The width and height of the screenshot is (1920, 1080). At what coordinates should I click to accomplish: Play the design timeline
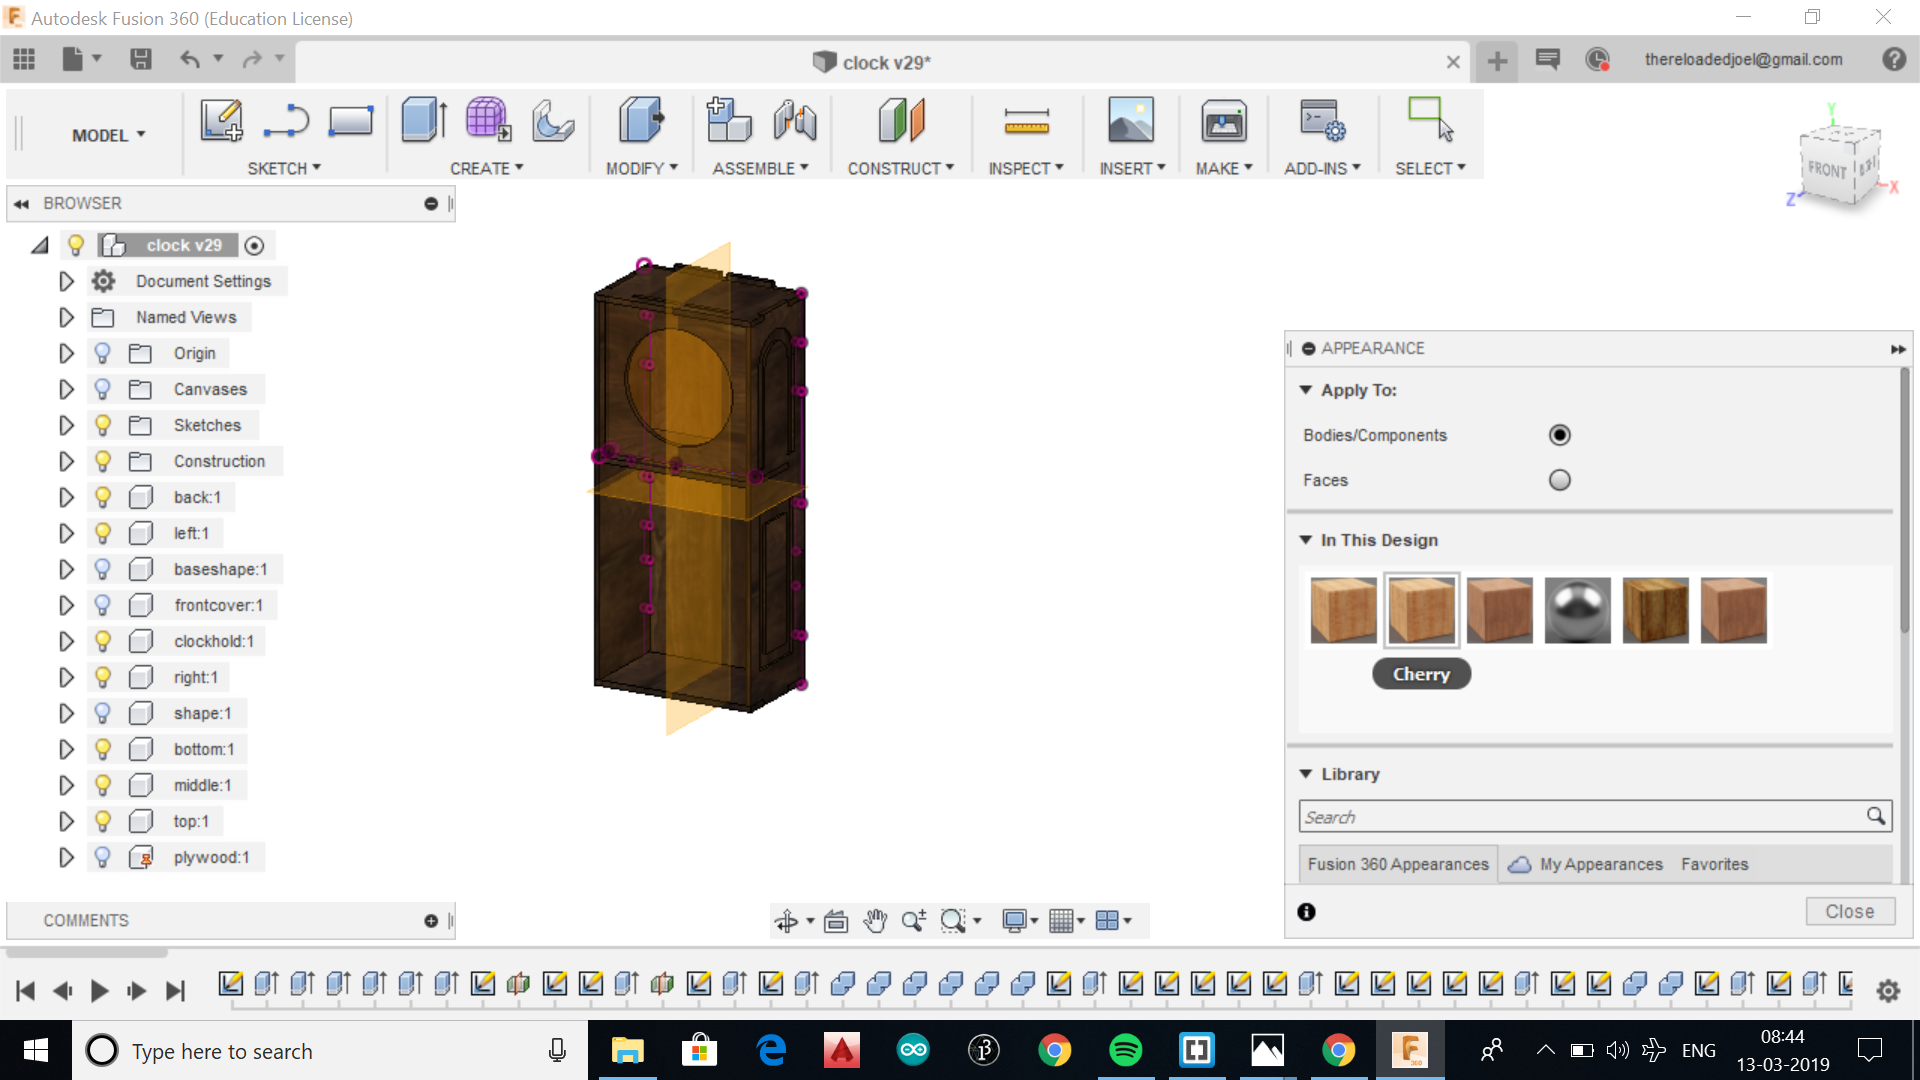pyautogui.click(x=99, y=991)
